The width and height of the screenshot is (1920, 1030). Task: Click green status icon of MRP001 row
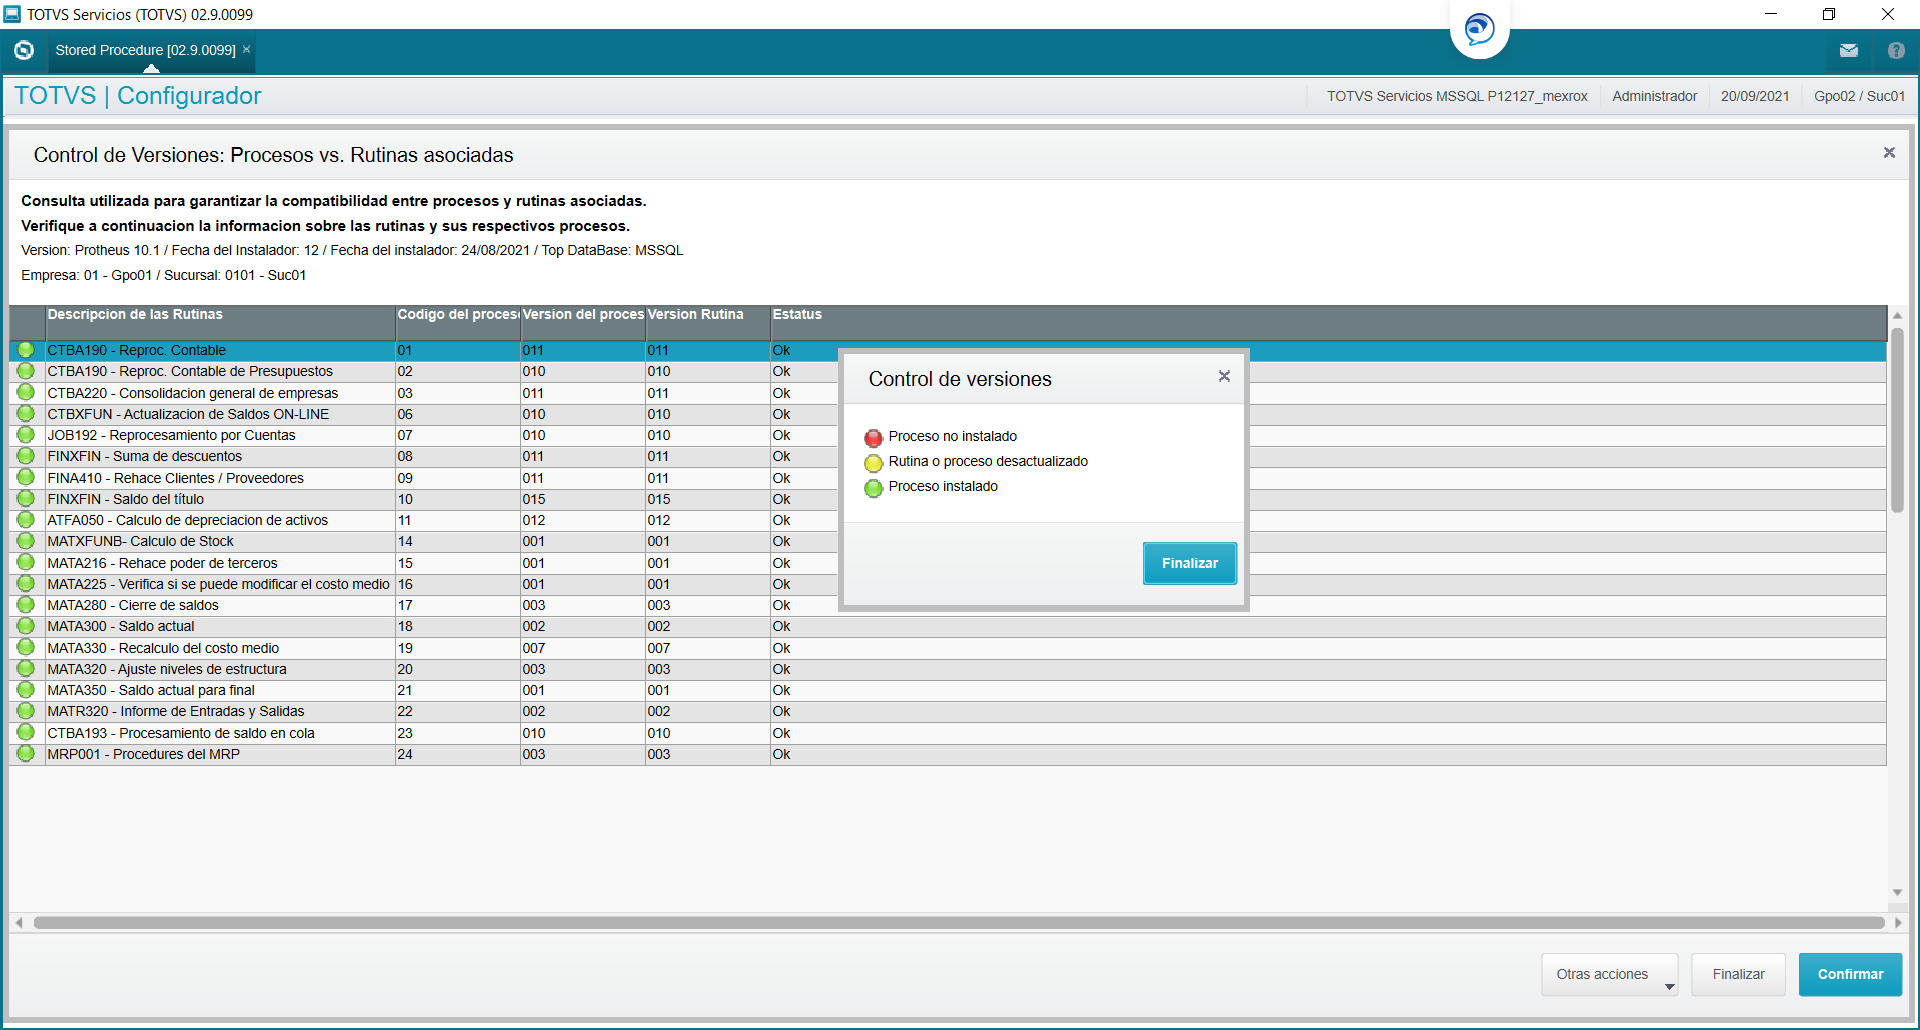point(26,753)
